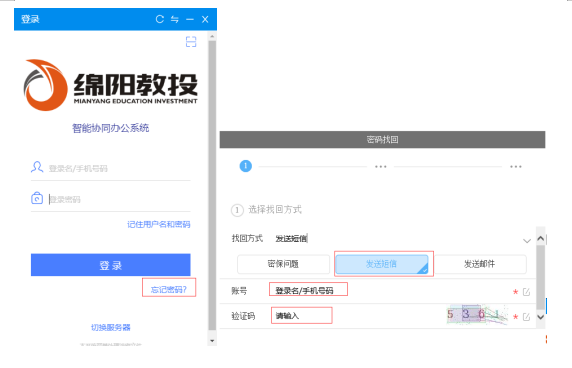Viewport: 572px width, 368px height.
Task: Click the refresh icon in login title bar
Action: coord(159,19)
